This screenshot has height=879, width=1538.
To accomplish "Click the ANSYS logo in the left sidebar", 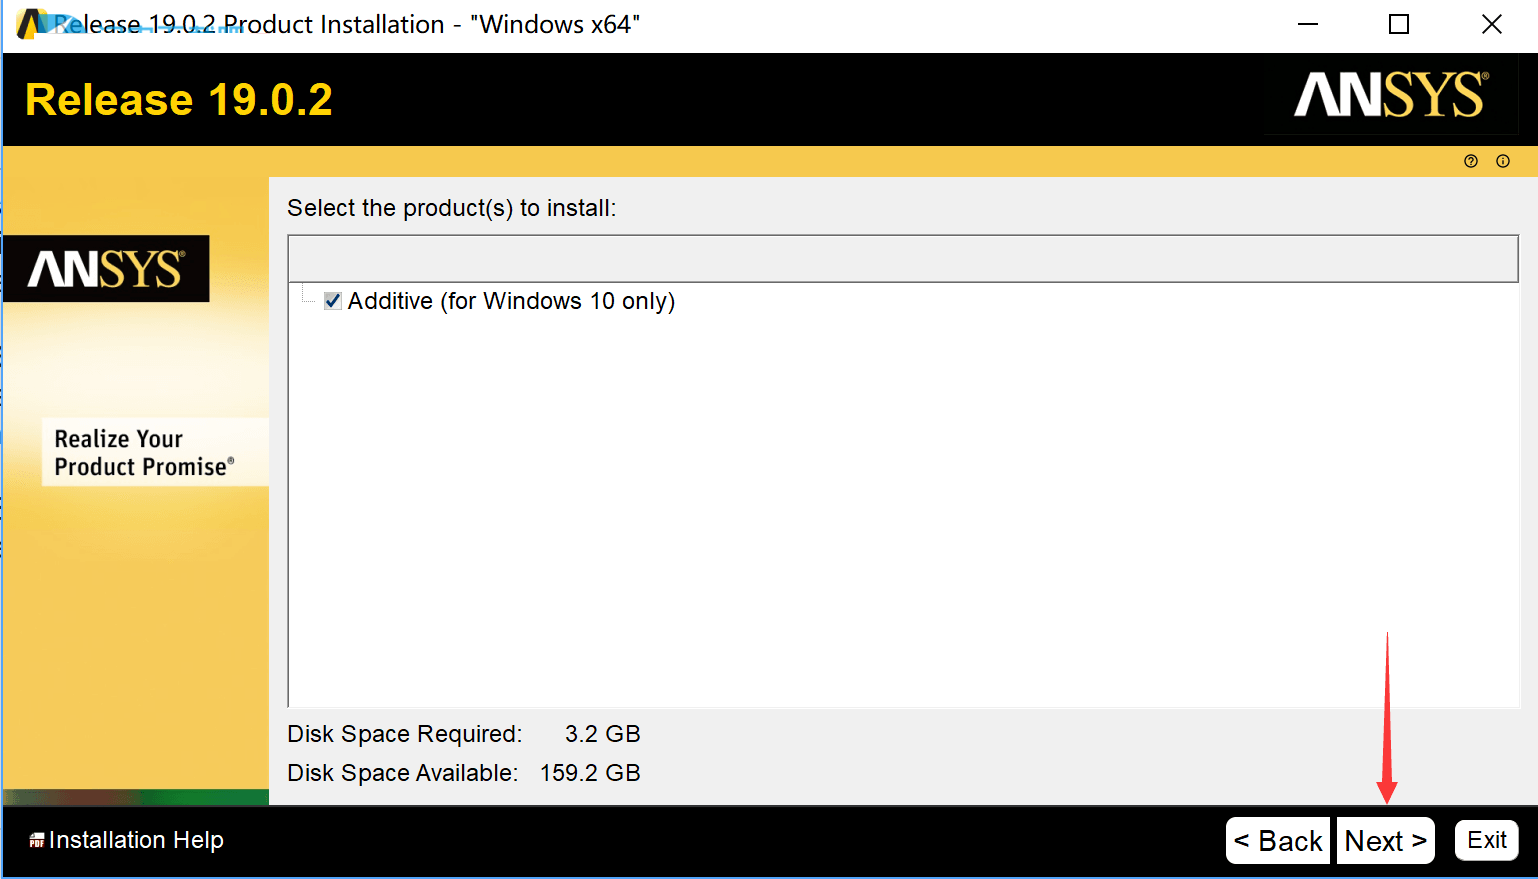I will 106,269.
